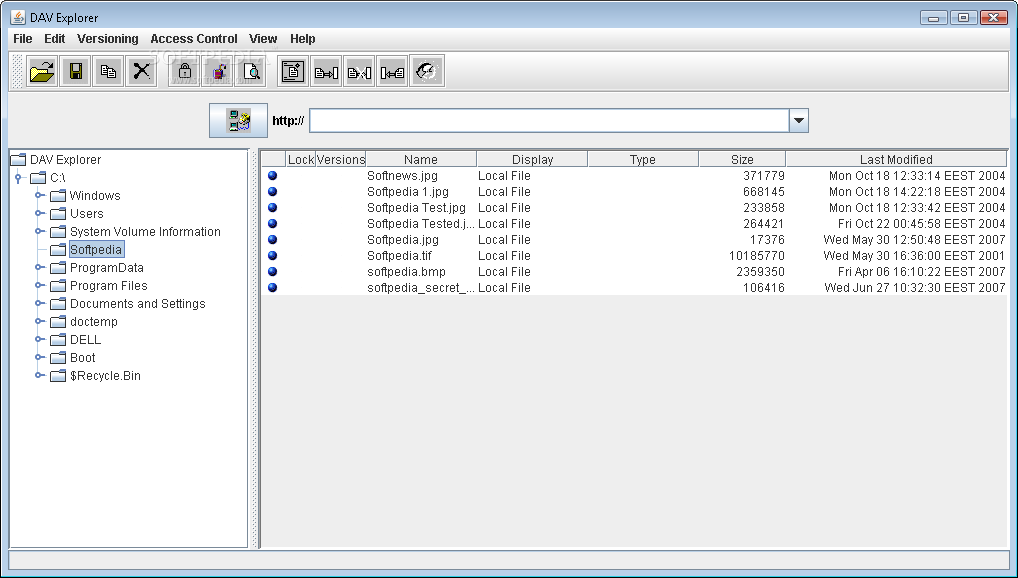Expand the Documents and Settings node
This screenshot has height=578, width=1018.
[x=39, y=303]
